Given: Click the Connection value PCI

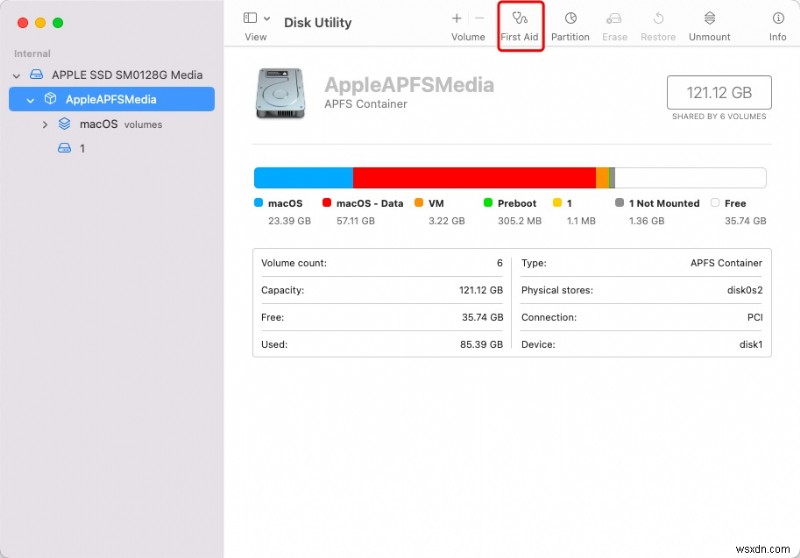Looking at the screenshot, I should 755,317.
